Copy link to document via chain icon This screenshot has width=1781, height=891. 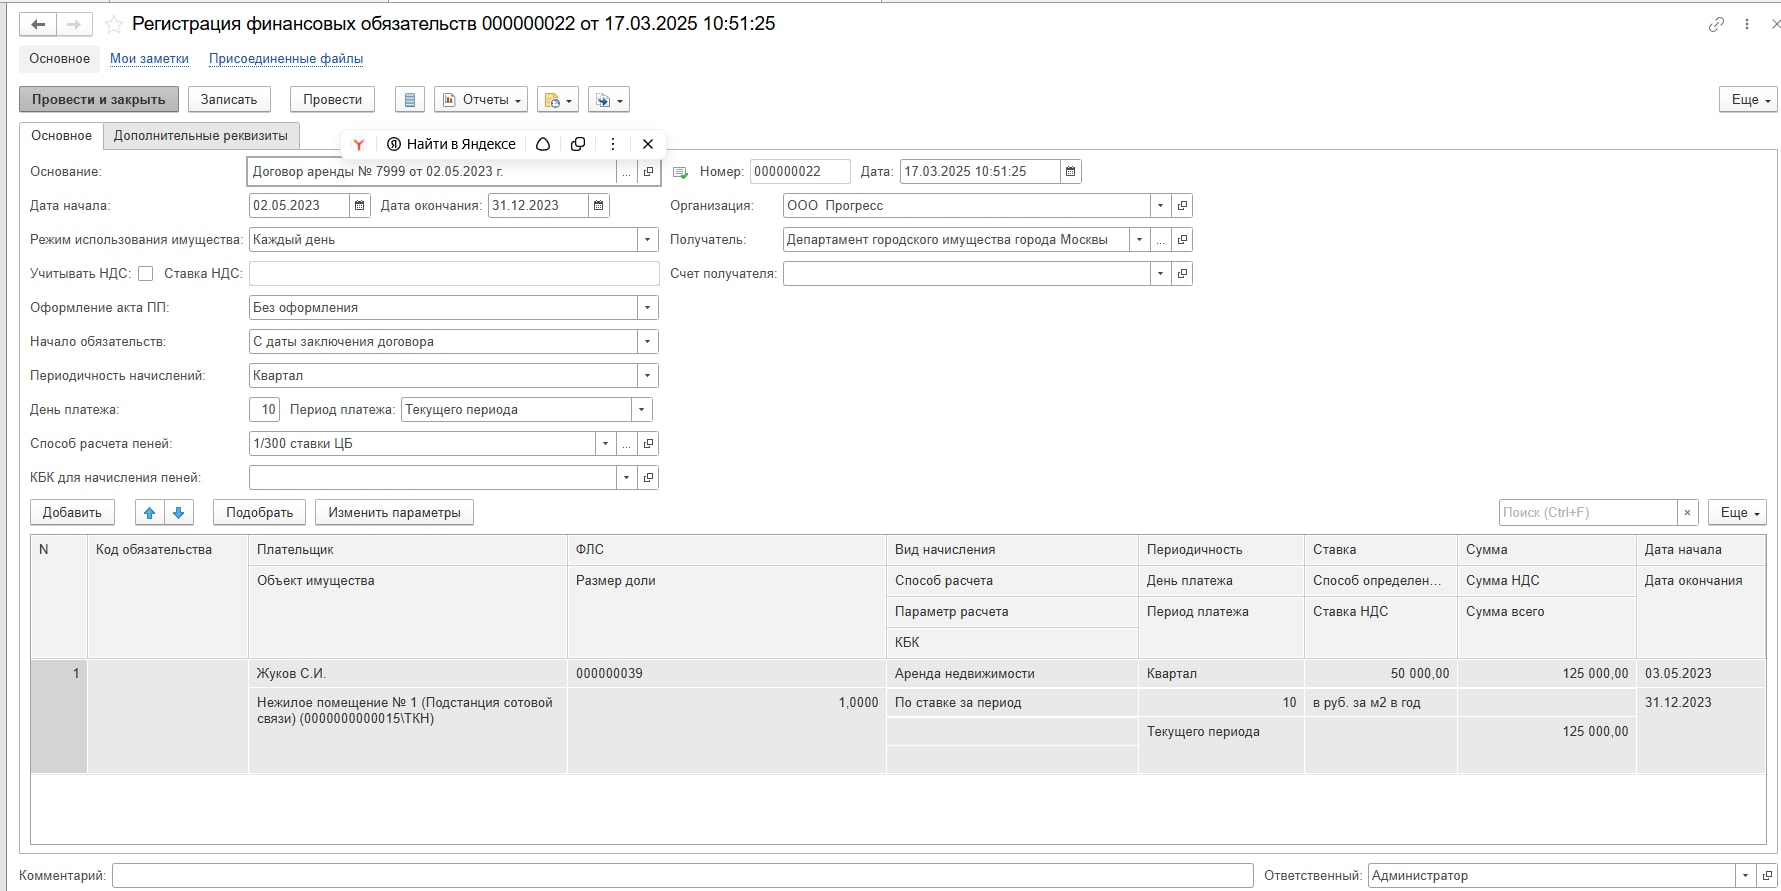pyautogui.click(x=1716, y=24)
